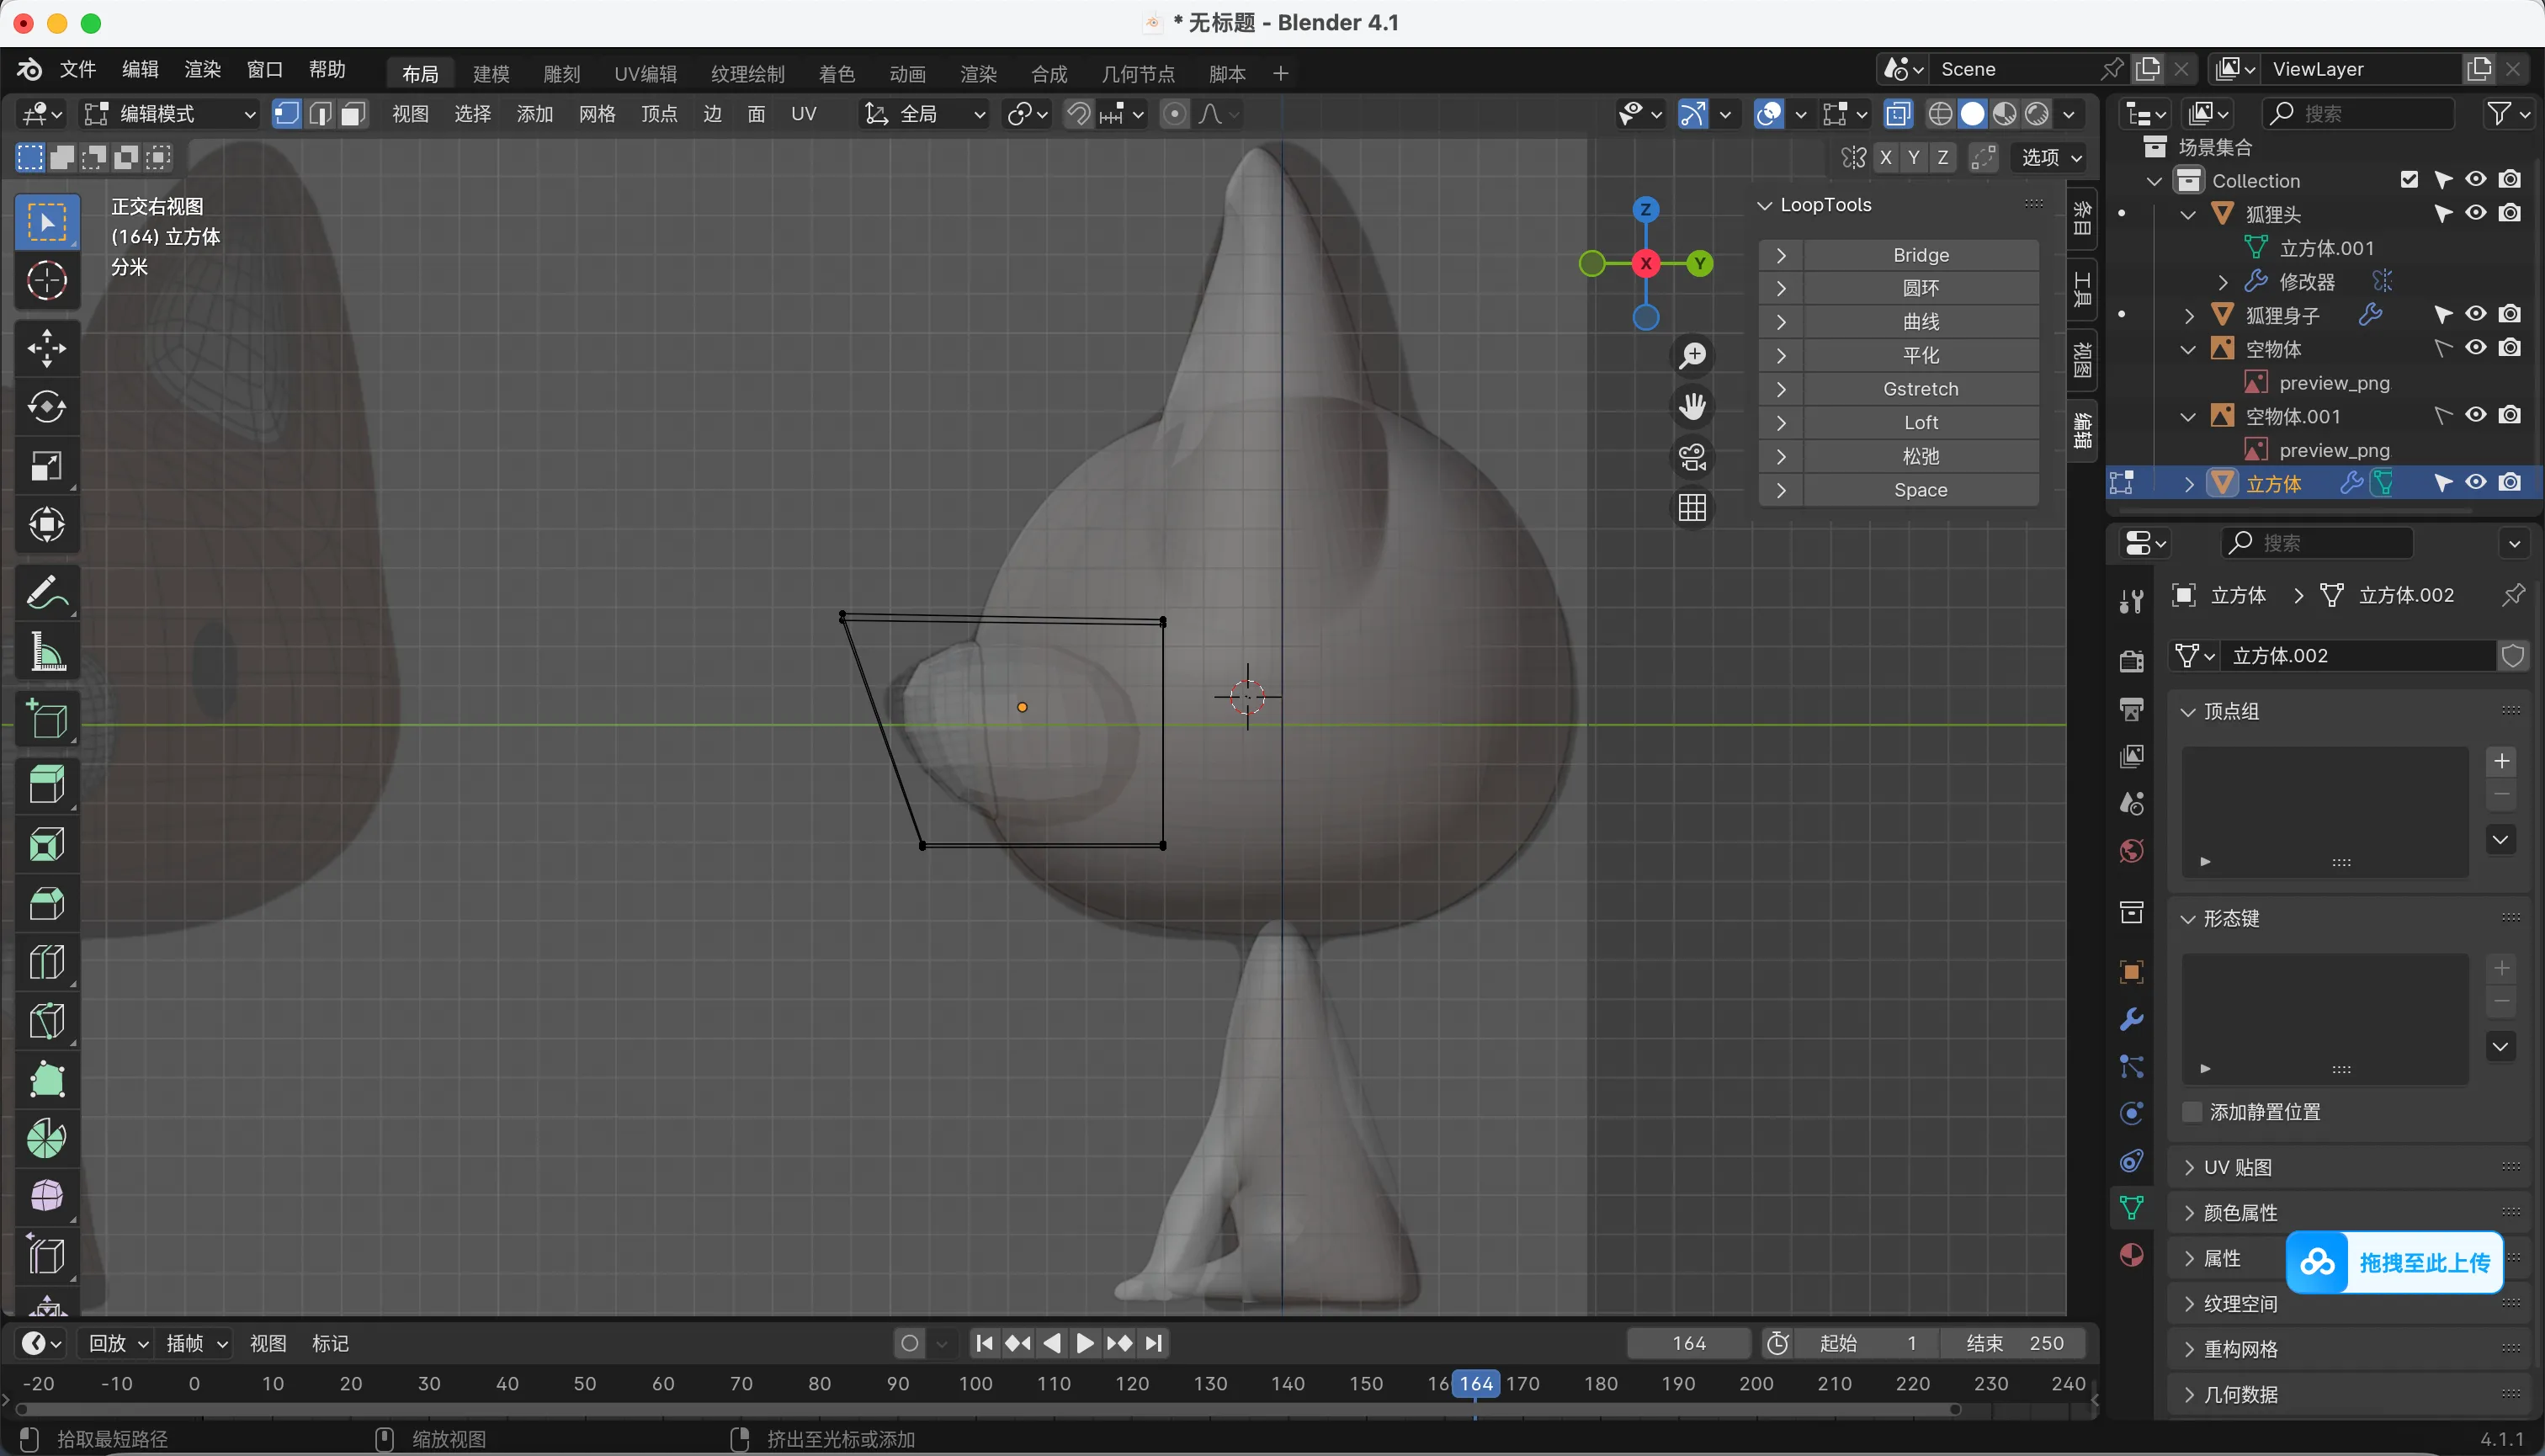
Task: Enable 添加静置位置 checkbox
Action: pos(2192,1112)
